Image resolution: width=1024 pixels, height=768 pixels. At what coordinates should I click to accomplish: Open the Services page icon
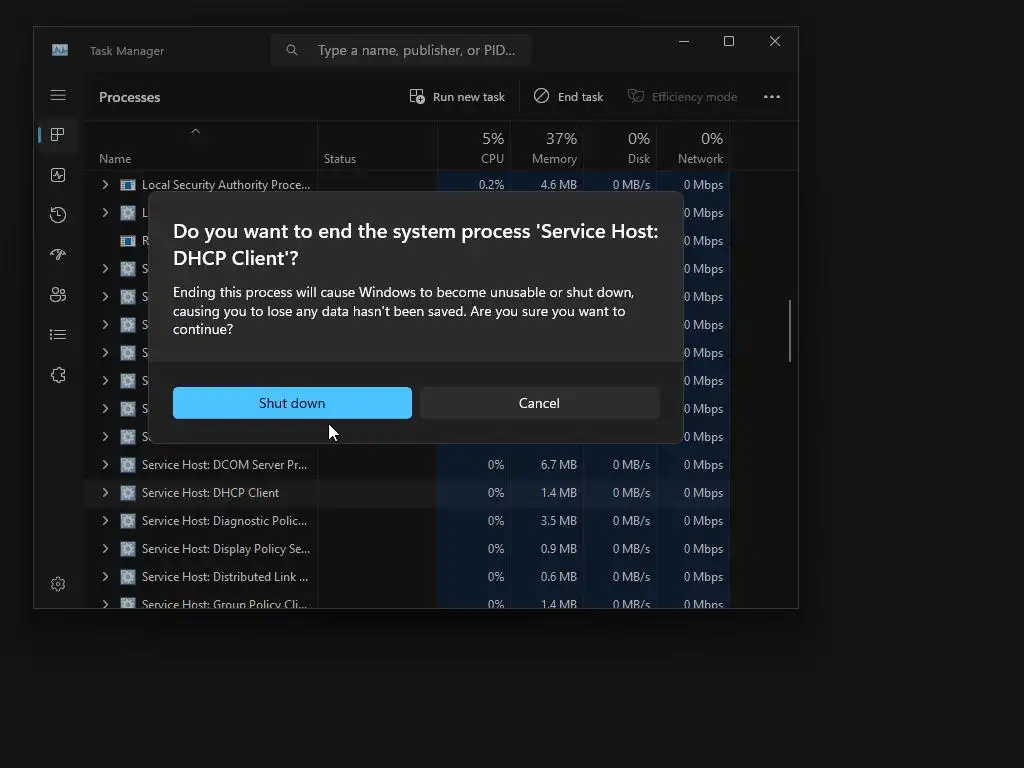58,375
